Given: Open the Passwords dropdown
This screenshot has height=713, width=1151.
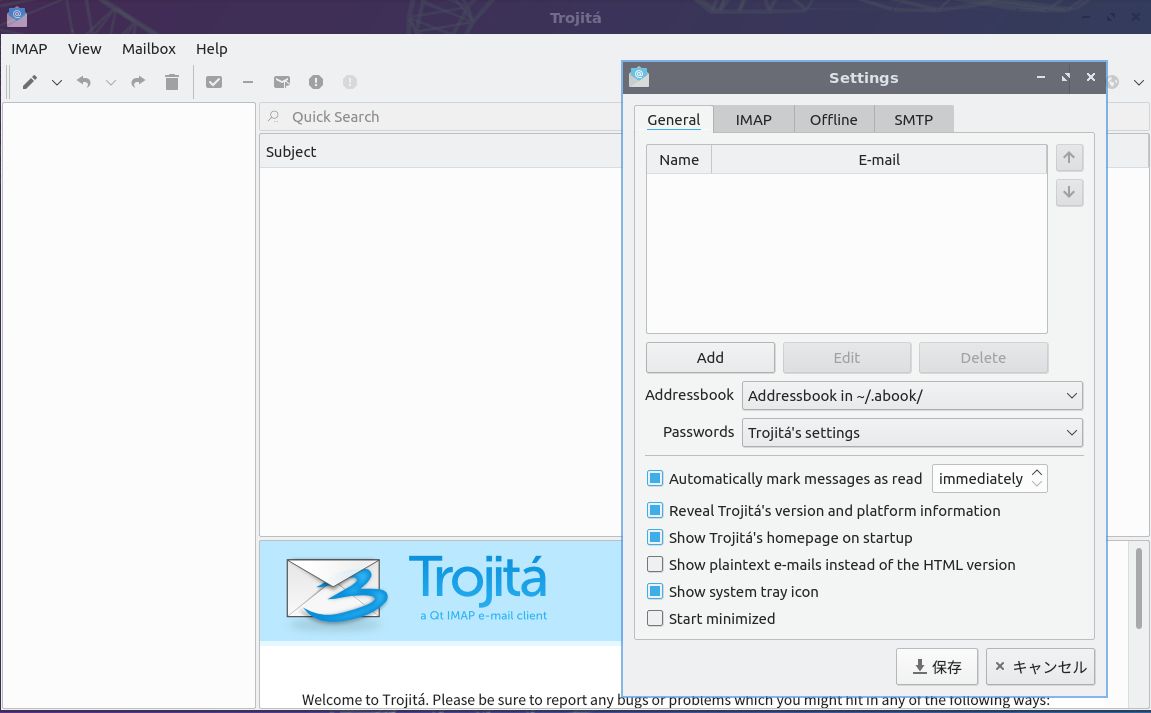Looking at the screenshot, I should 912,432.
